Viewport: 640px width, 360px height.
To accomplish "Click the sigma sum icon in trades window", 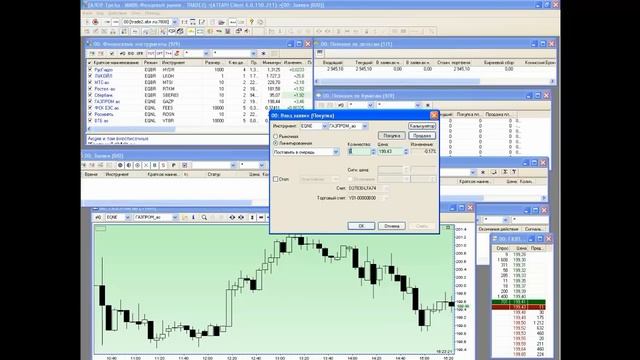I will click(x=505, y=172).
